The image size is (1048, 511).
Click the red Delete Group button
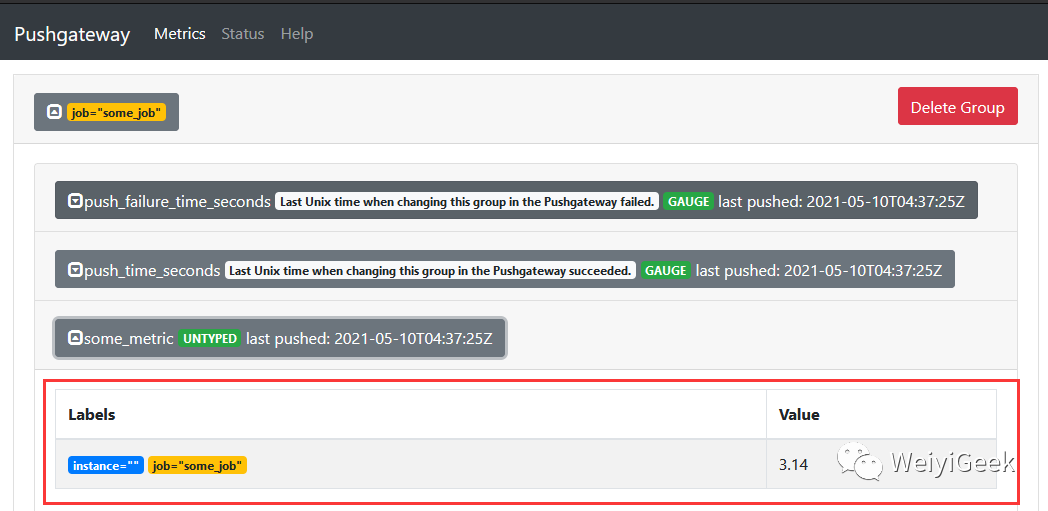click(958, 106)
